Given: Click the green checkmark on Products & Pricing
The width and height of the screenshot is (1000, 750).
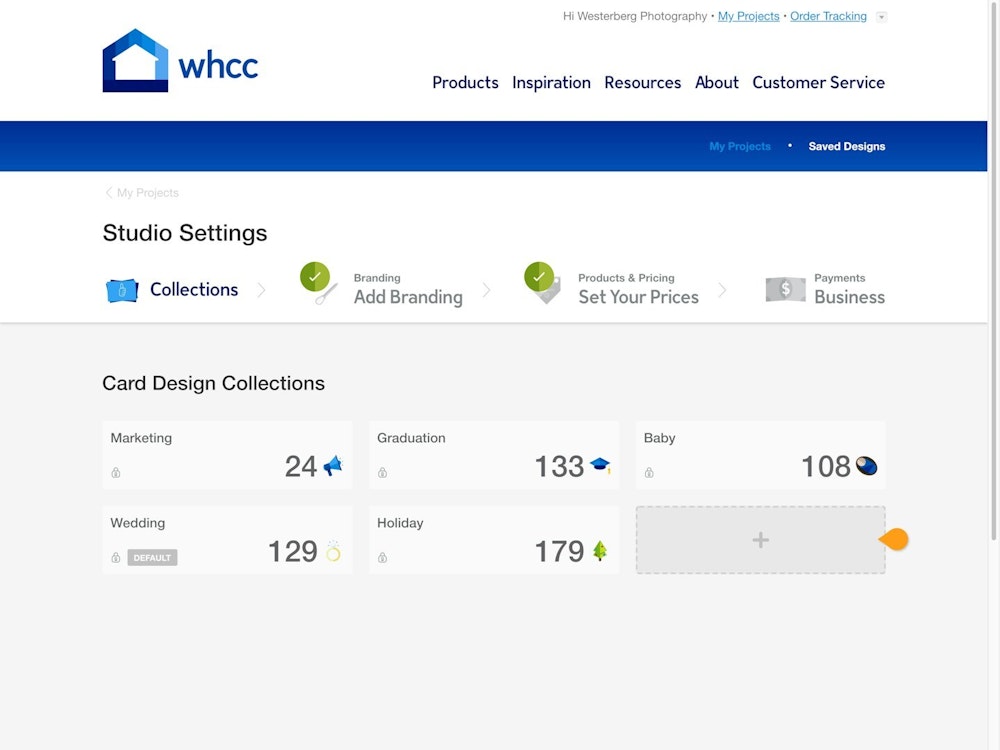Looking at the screenshot, I should click(x=539, y=276).
